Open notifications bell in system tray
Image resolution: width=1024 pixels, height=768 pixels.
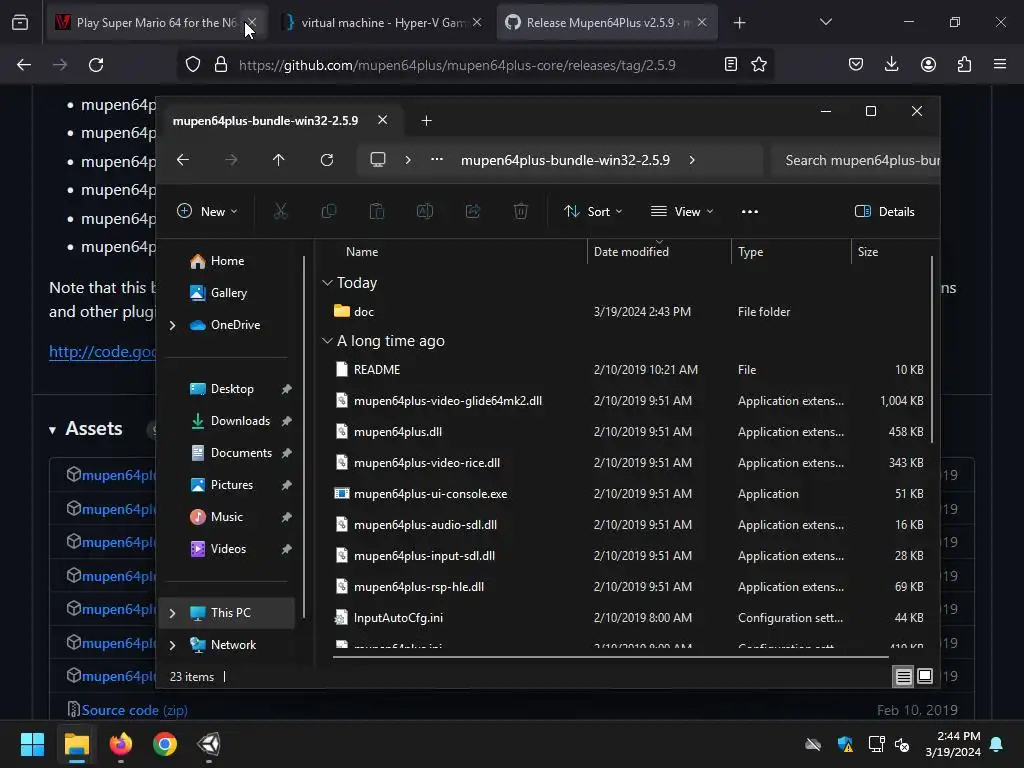click(997, 744)
